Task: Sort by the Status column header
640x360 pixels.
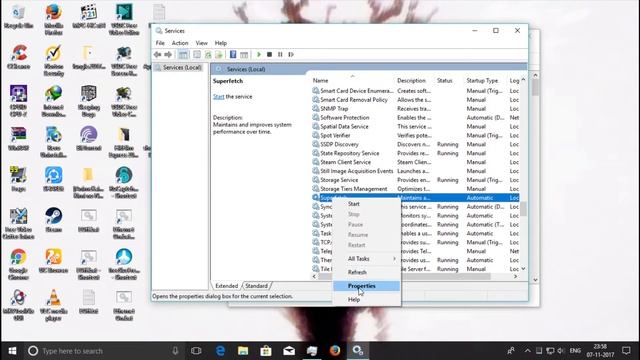Action: [444, 80]
